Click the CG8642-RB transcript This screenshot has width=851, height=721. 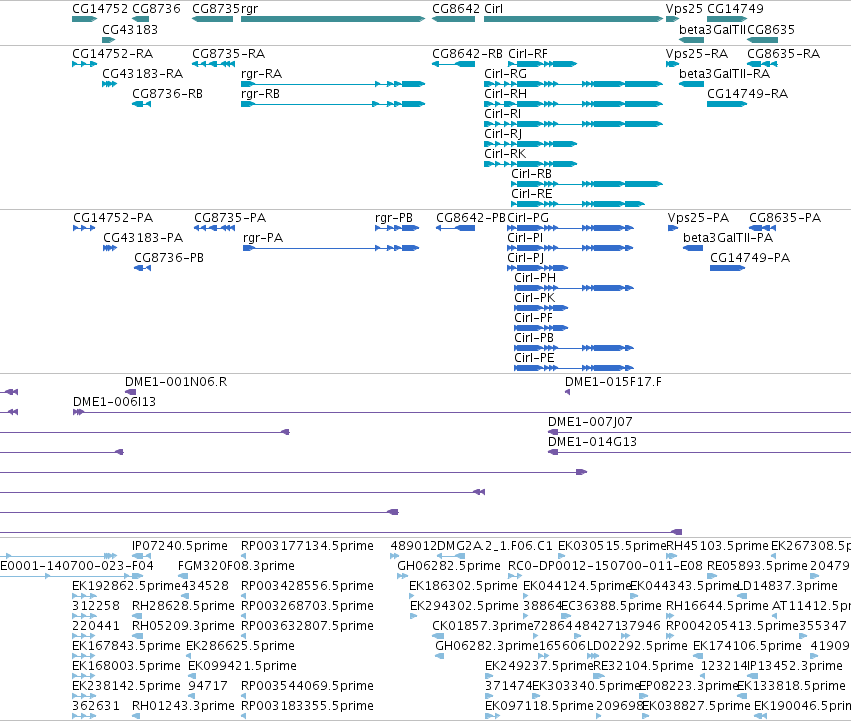pyautogui.click(x=454, y=64)
